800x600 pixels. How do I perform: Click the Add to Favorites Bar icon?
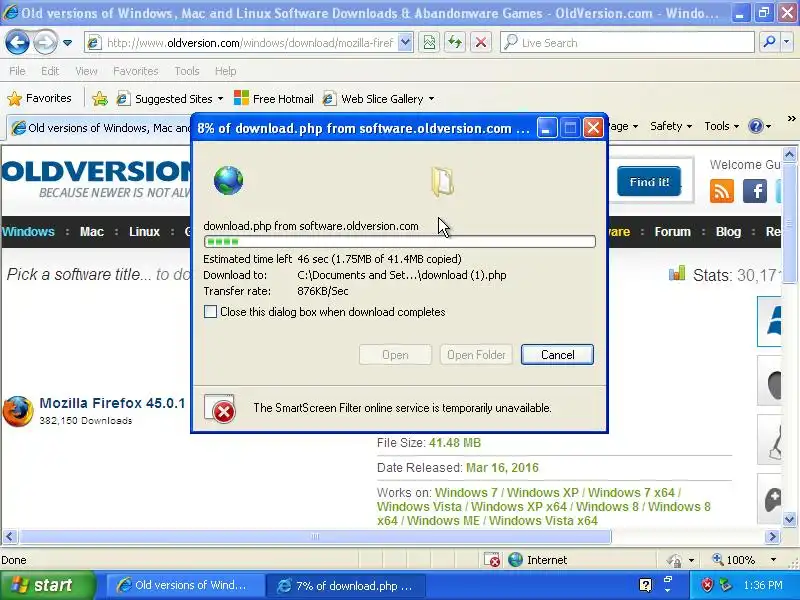pyautogui.click(x=100, y=98)
